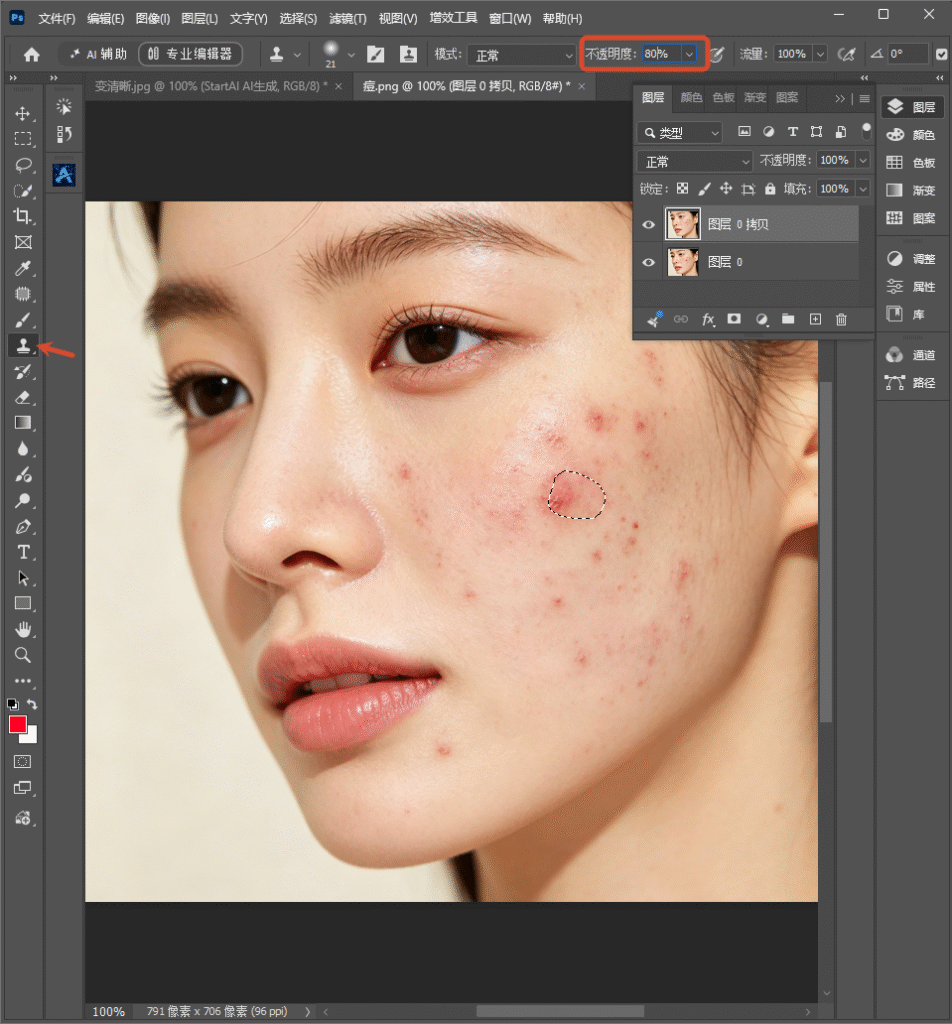Image resolution: width=952 pixels, height=1024 pixels.
Task: Select the Hand tool
Action: [x=23, y=630]
